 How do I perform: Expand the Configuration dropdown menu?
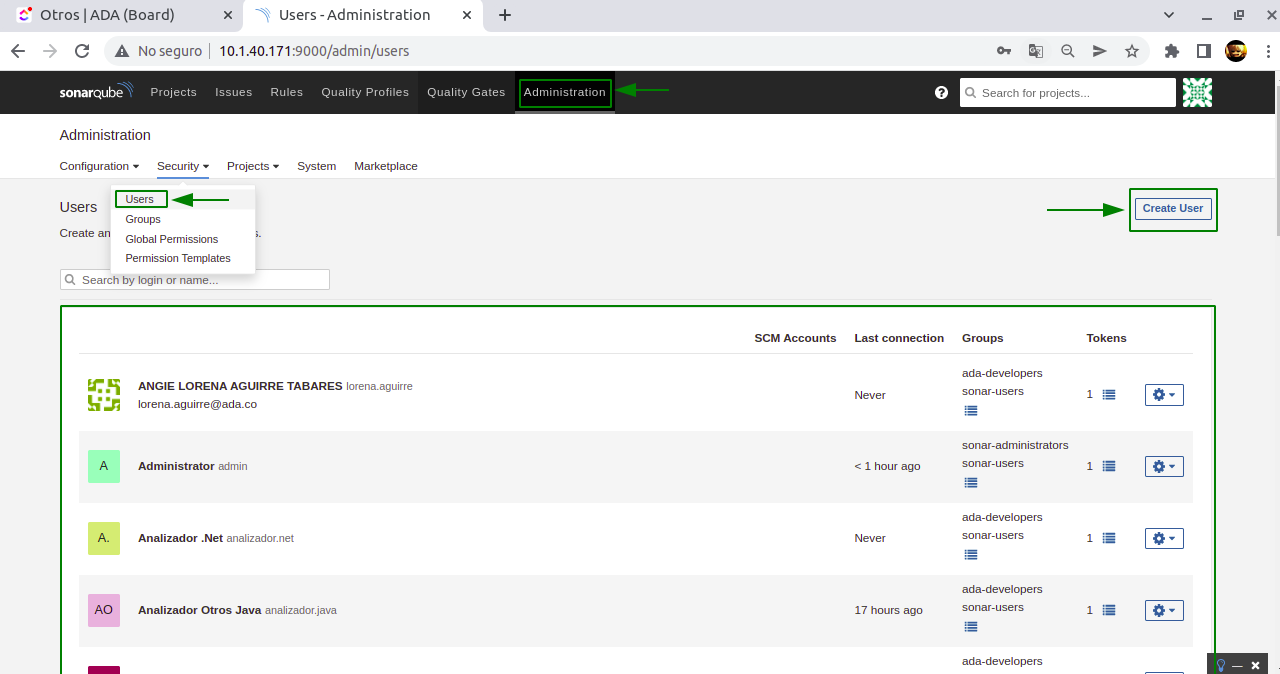(x=99, y=166)
